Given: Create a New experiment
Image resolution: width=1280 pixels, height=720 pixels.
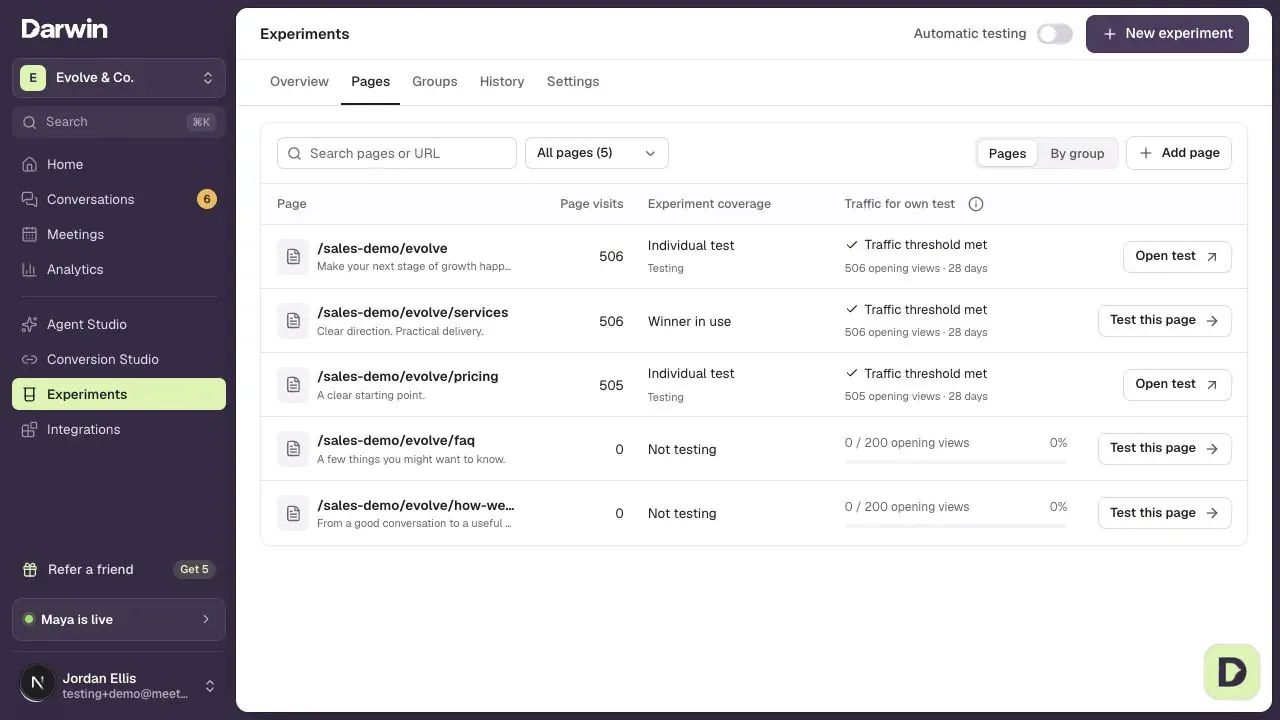Looking at the screenshot, I should click(x=1167, y=34).
